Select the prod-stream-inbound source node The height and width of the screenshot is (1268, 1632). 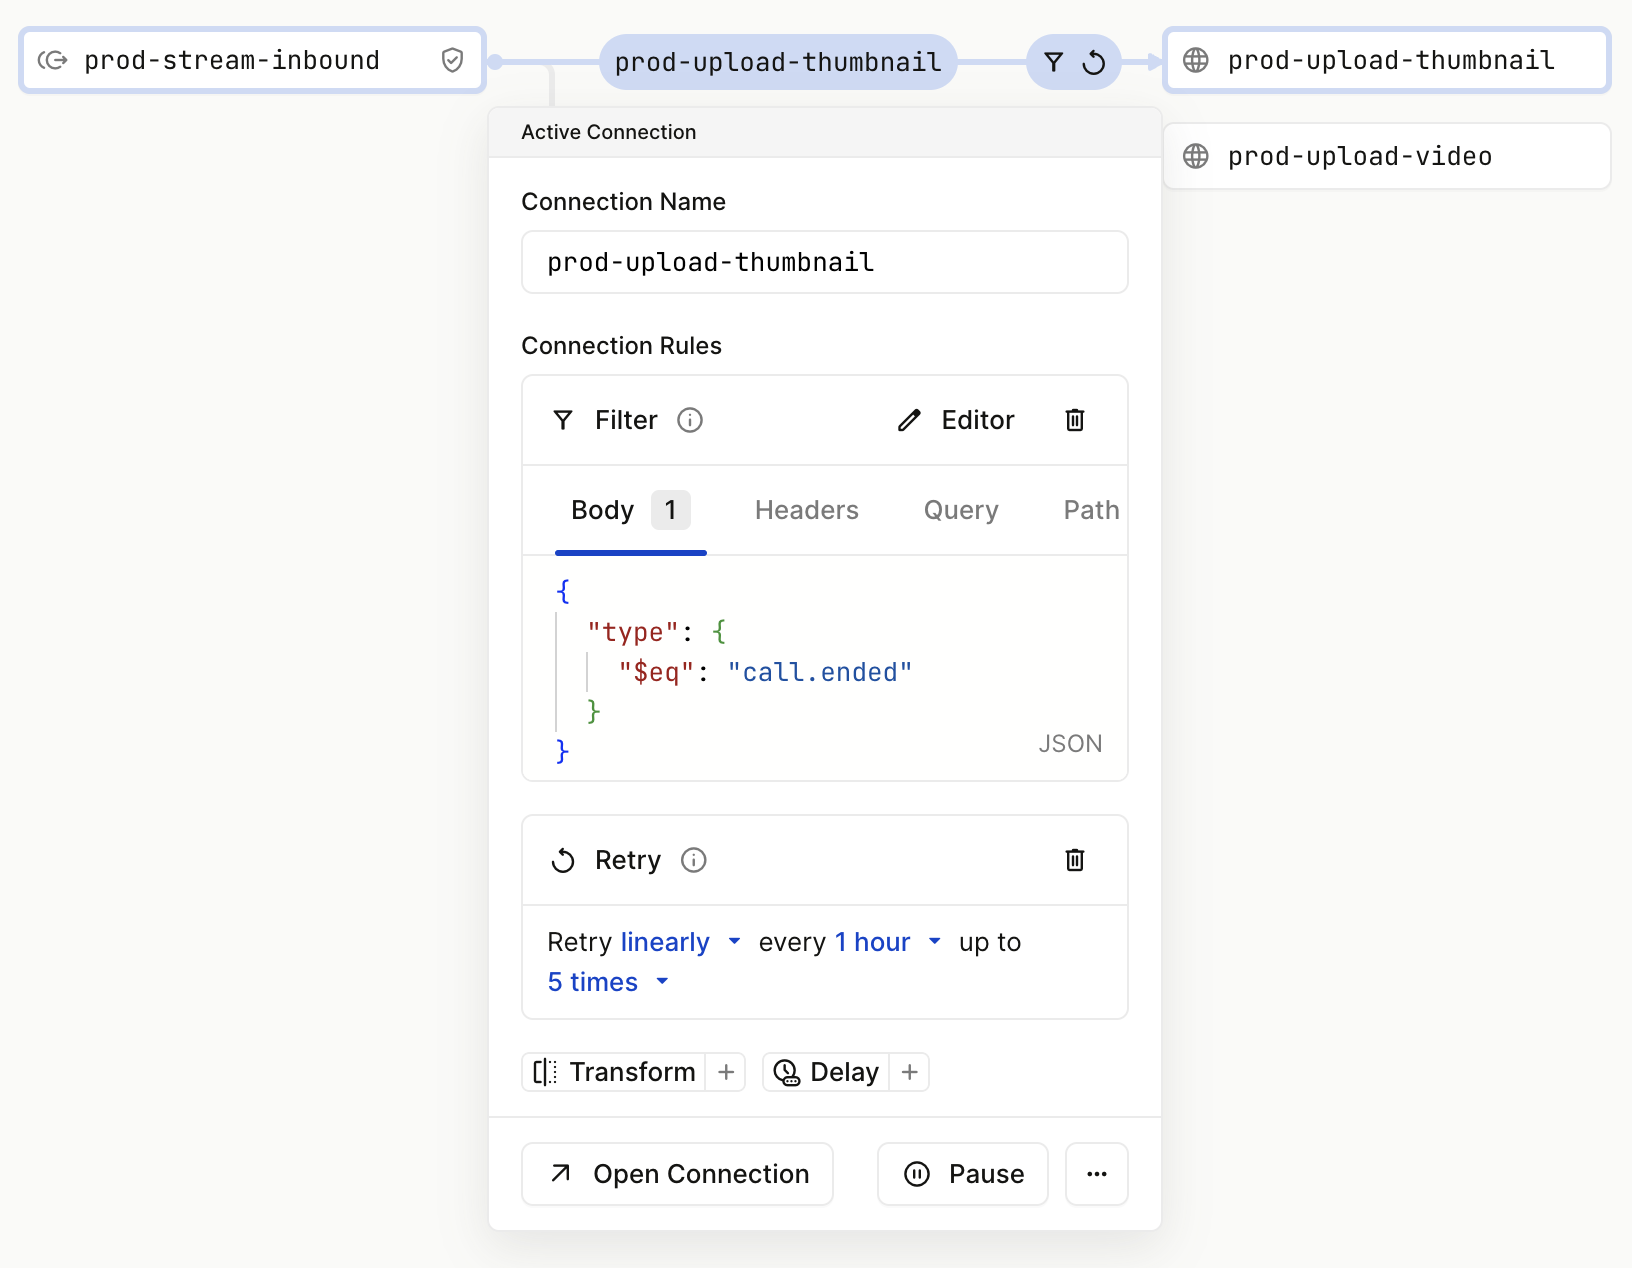click(x=252, y=61)
